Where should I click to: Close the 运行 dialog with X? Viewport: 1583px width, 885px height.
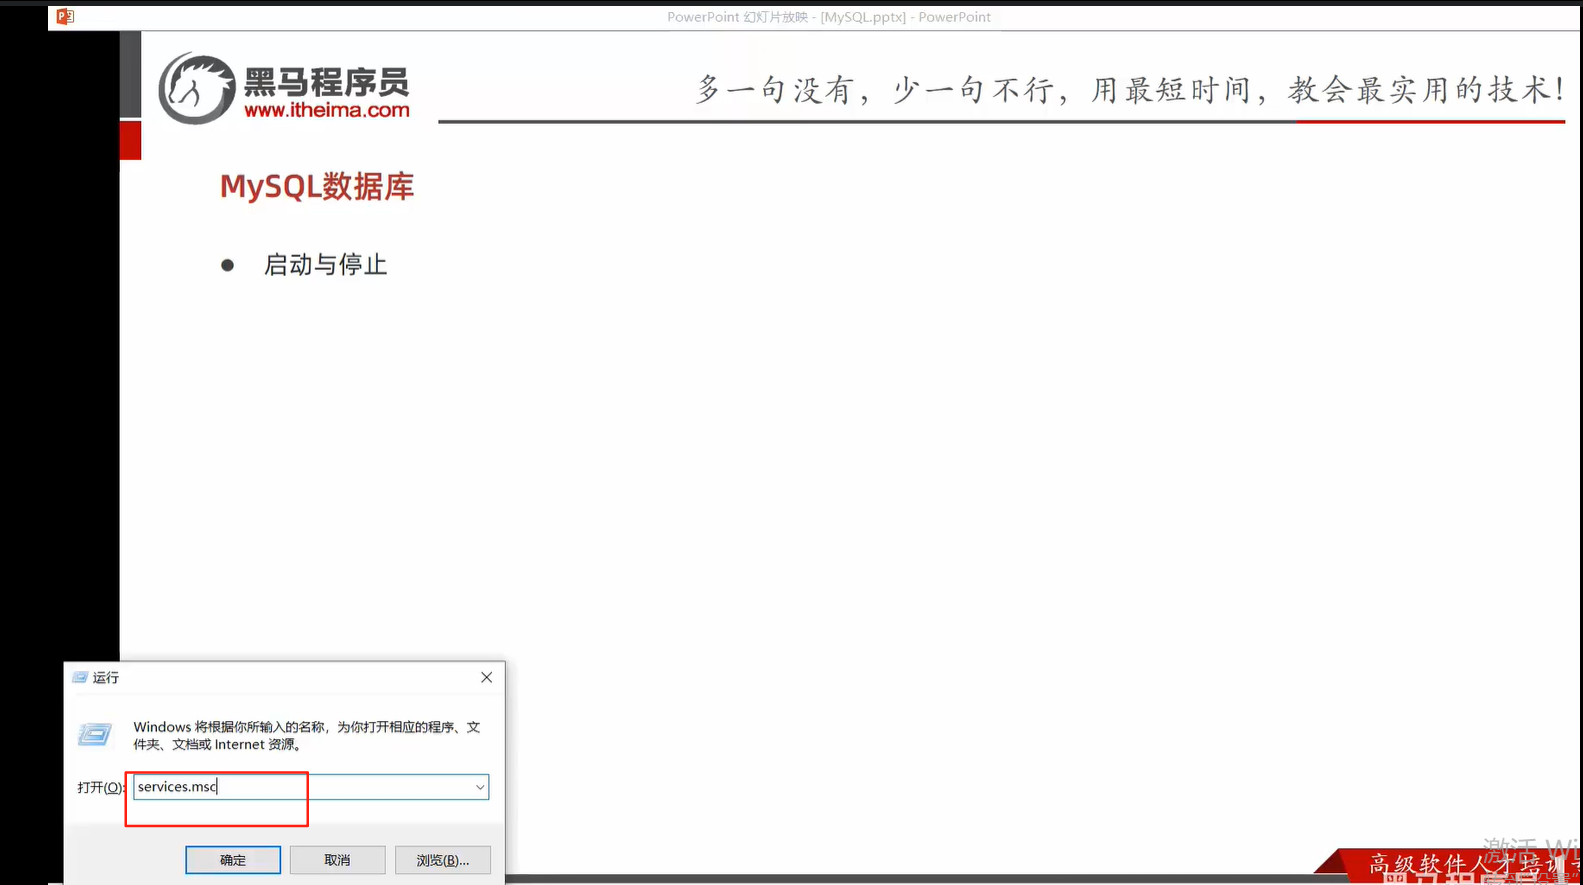tap(486, 677)
